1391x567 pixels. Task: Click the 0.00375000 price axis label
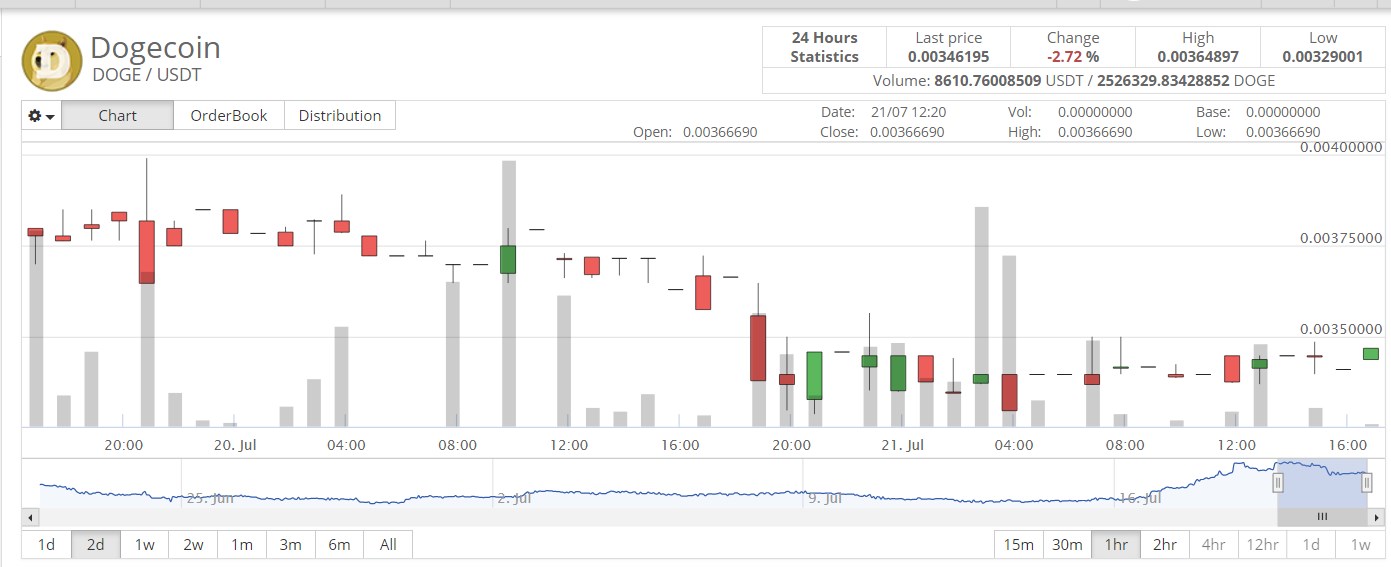coord(1341,238)
